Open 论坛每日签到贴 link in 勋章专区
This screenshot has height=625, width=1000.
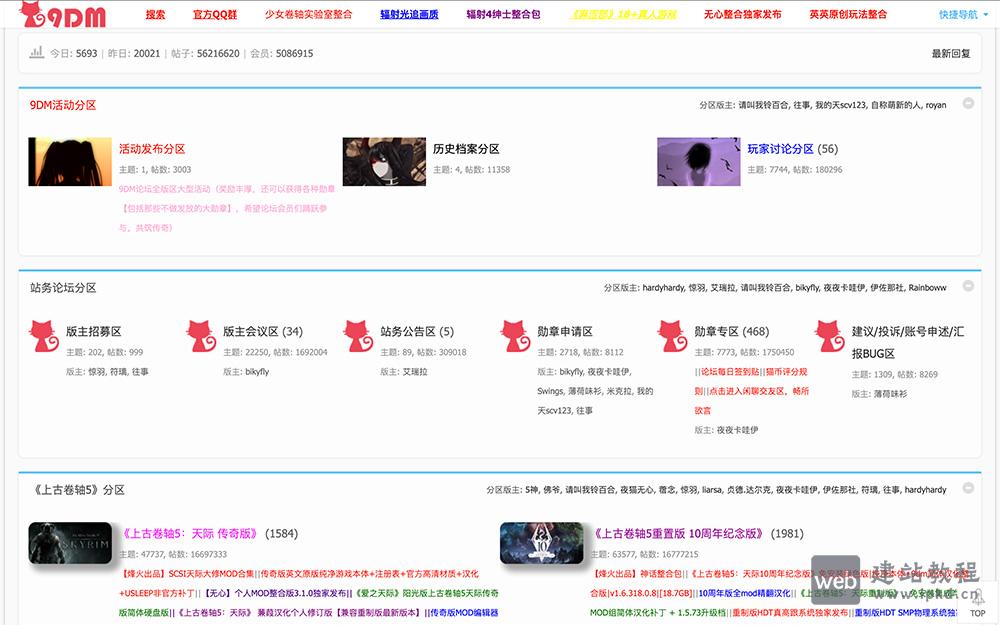click(728, 372)
